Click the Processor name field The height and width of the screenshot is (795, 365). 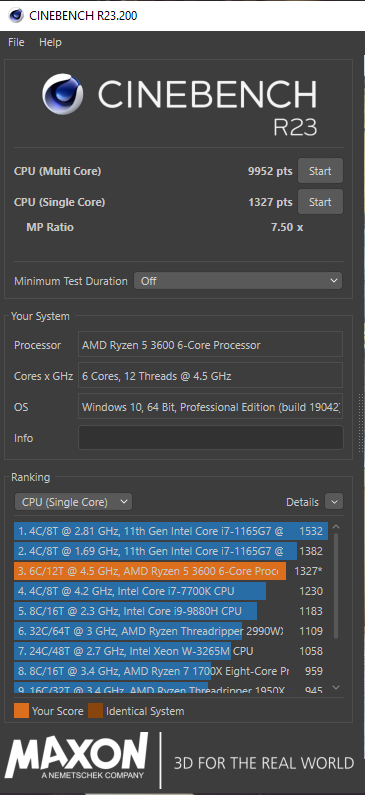[x=210, y=345]
